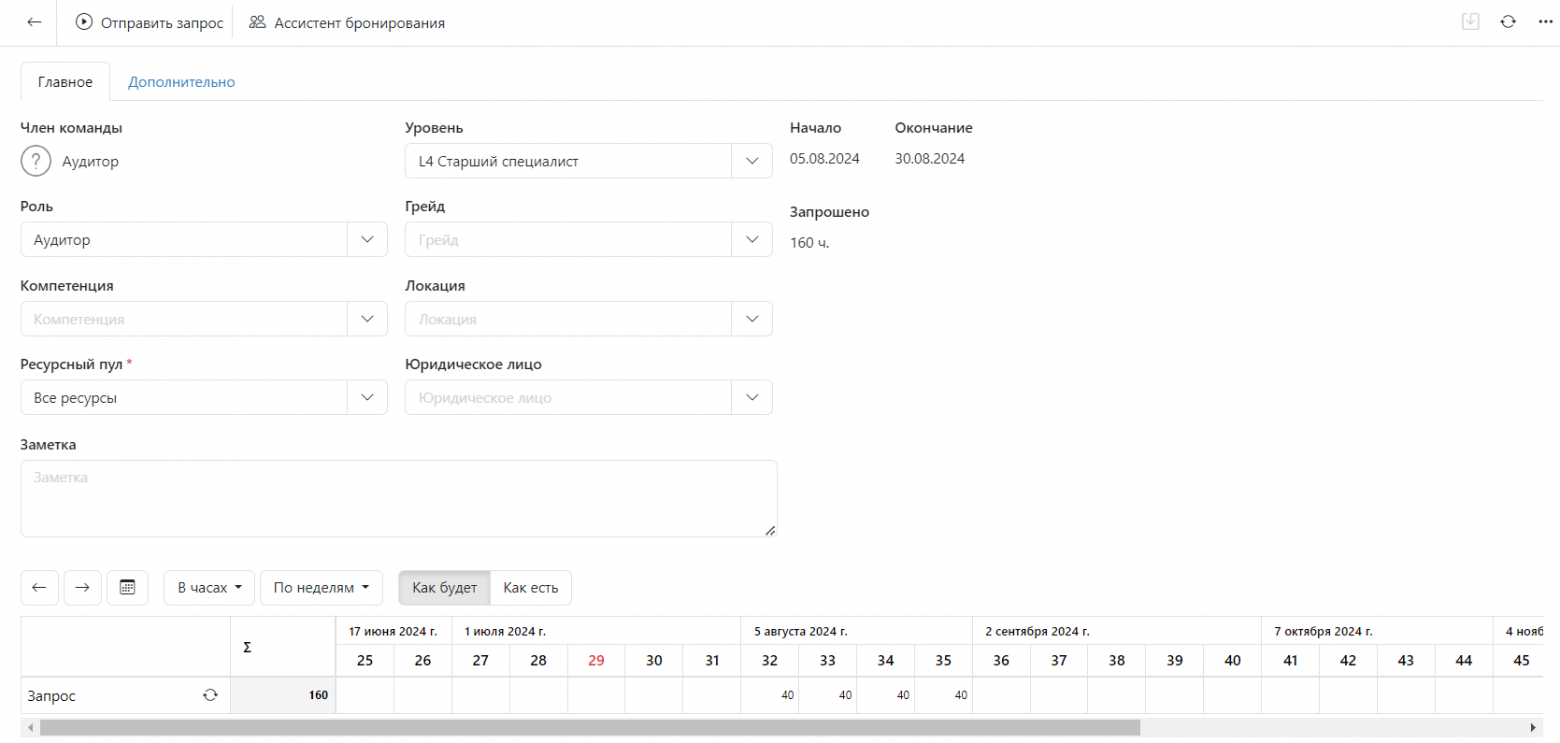Click the week 36 column header
Image resolution: width=1560 pixels, height=743 pixels.
coord(1001,660)
